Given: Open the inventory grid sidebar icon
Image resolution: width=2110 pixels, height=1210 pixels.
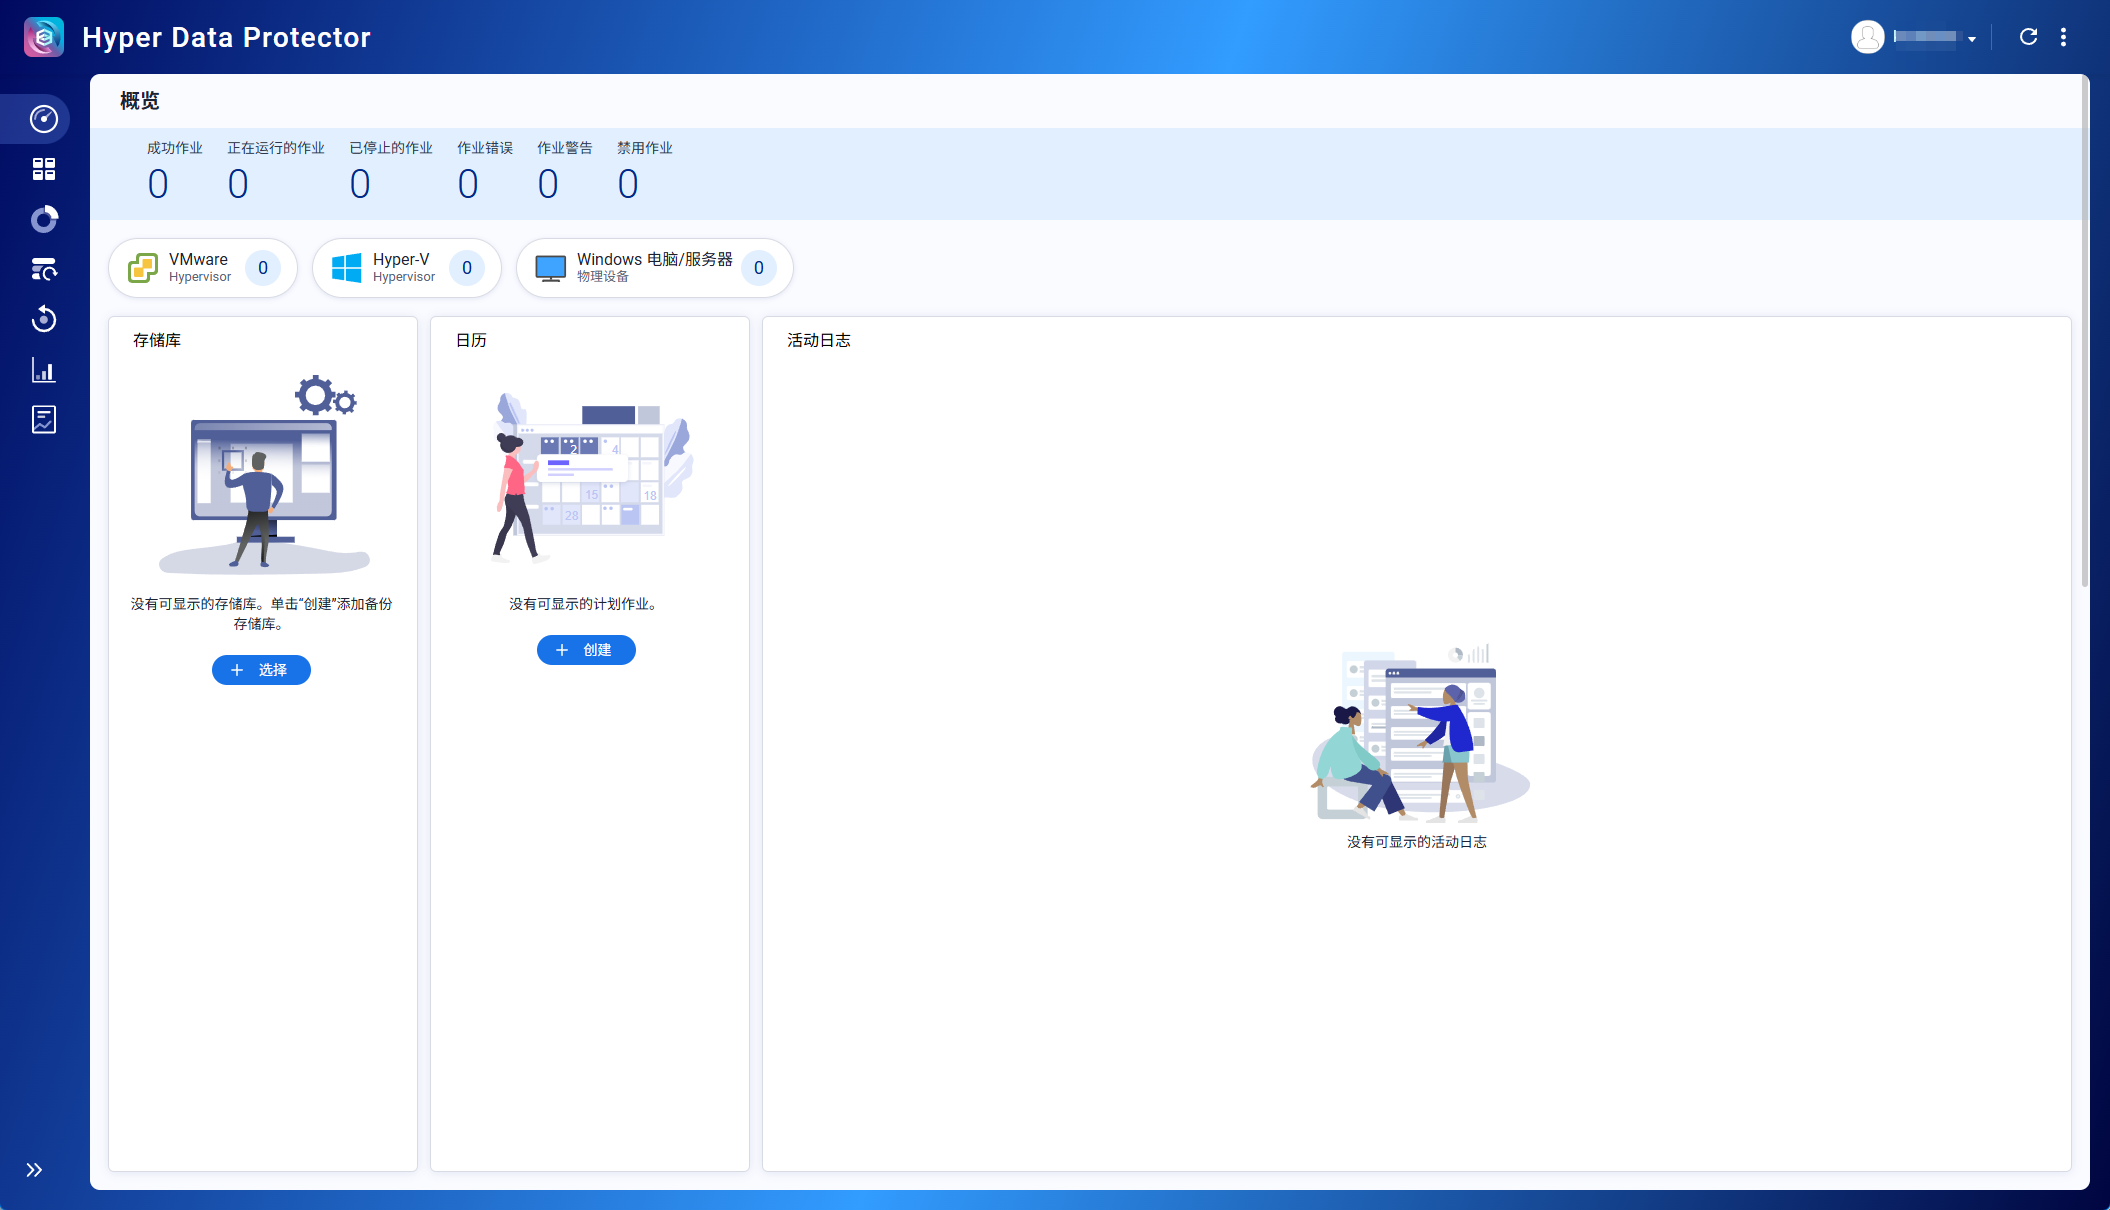Looking at the screenshot, I should tap(43, 169).
